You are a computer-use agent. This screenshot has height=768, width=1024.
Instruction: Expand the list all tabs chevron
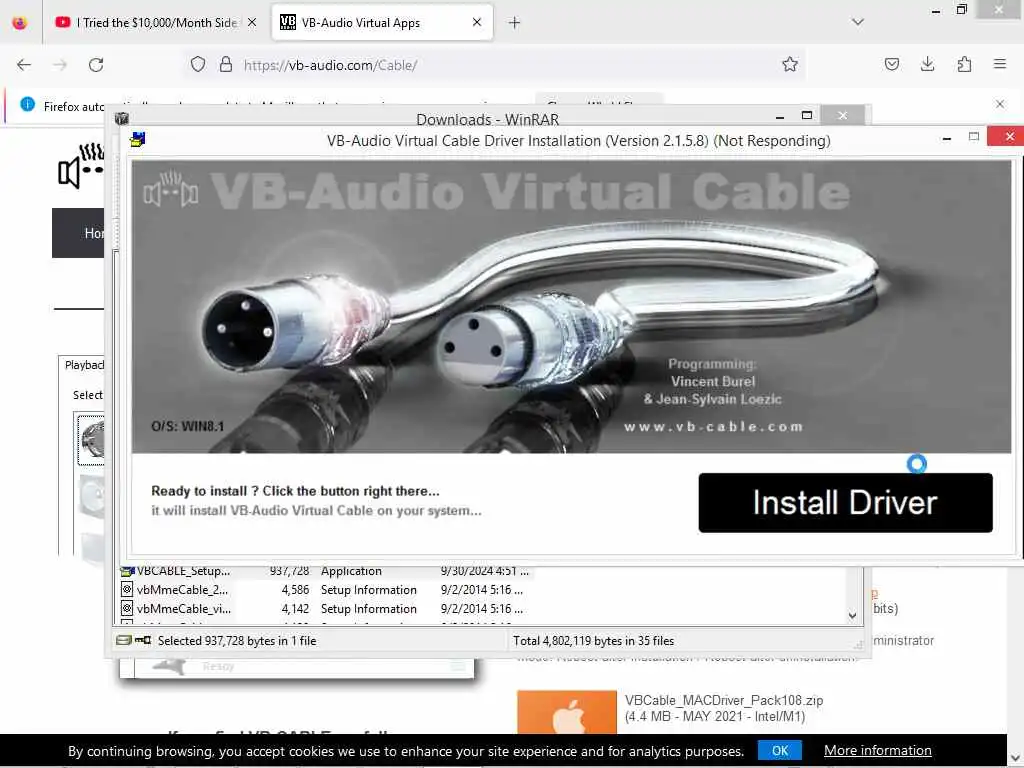858,22
